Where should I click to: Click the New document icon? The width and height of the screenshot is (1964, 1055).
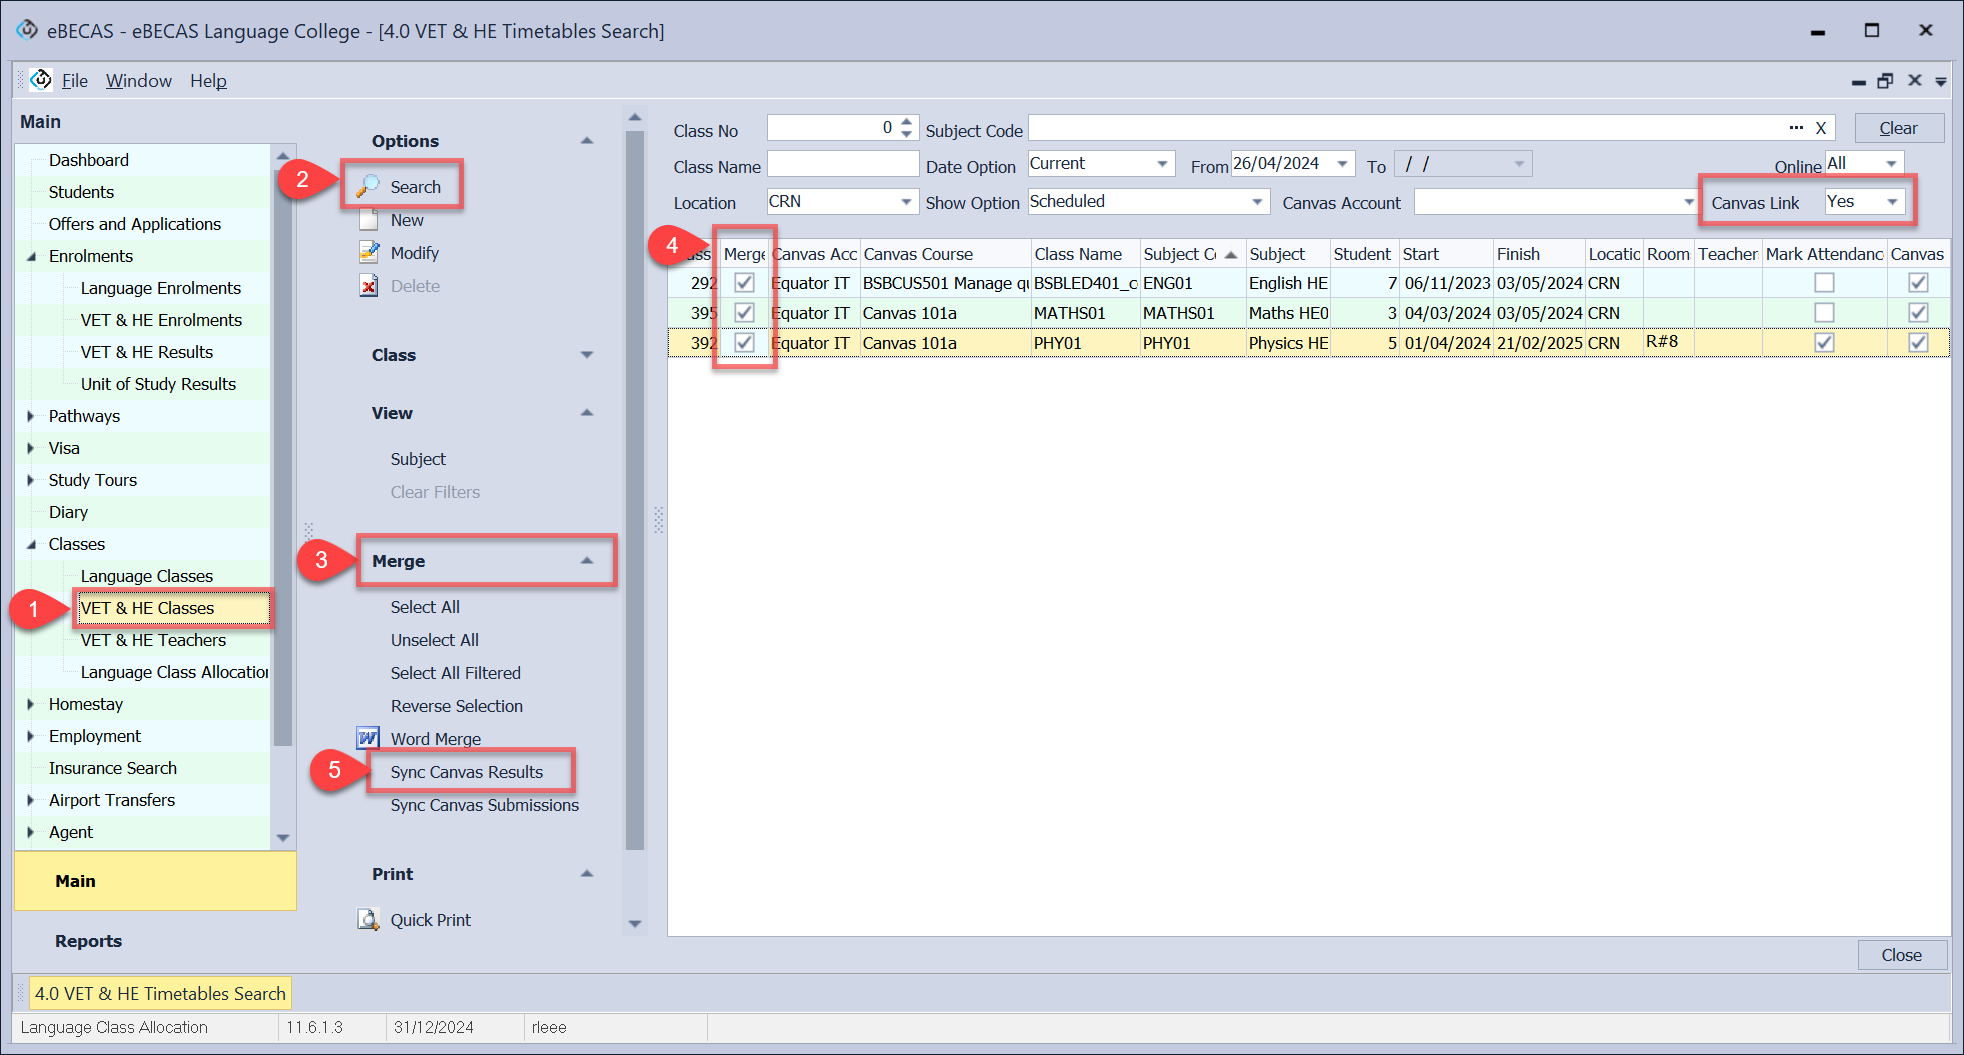click(x=369, y=220)
